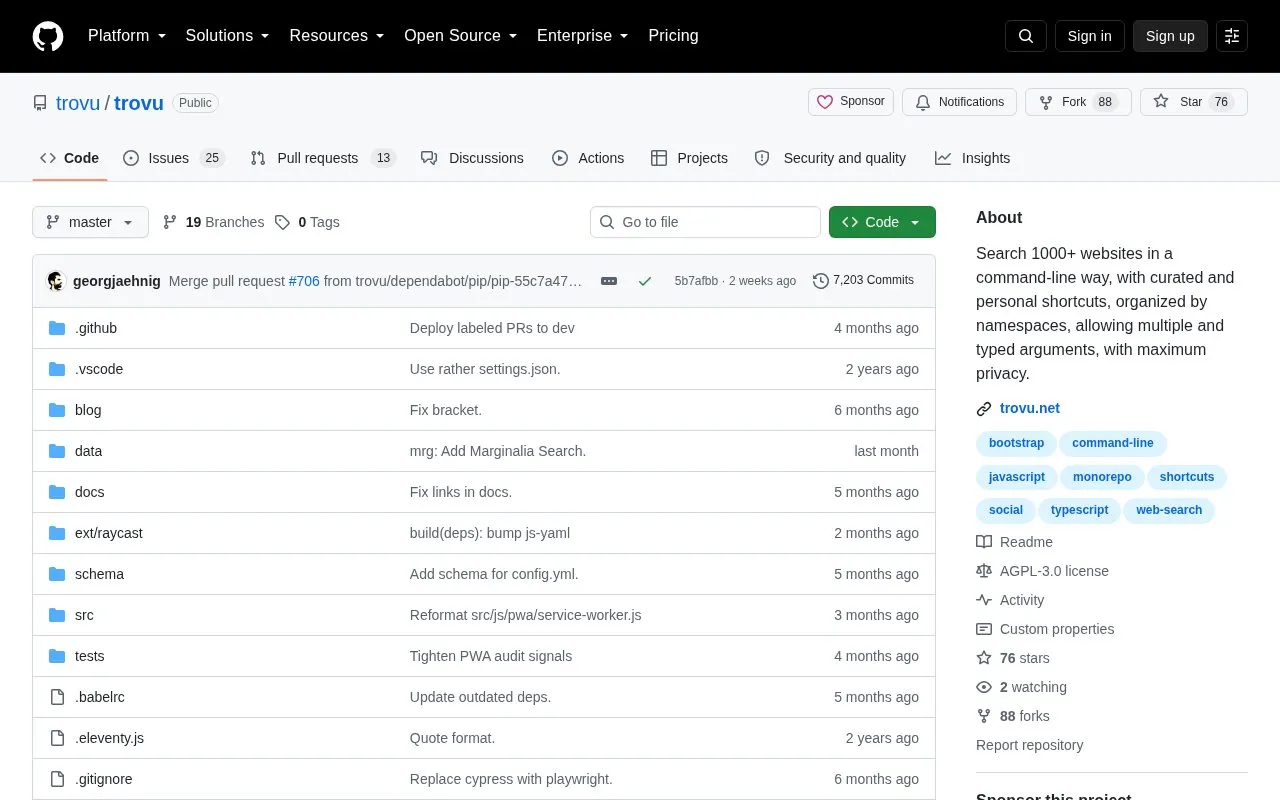This screenshot has width=1280, height=800.
Task: Click the heart Sponsor button
Action: [x=851, y=102]
